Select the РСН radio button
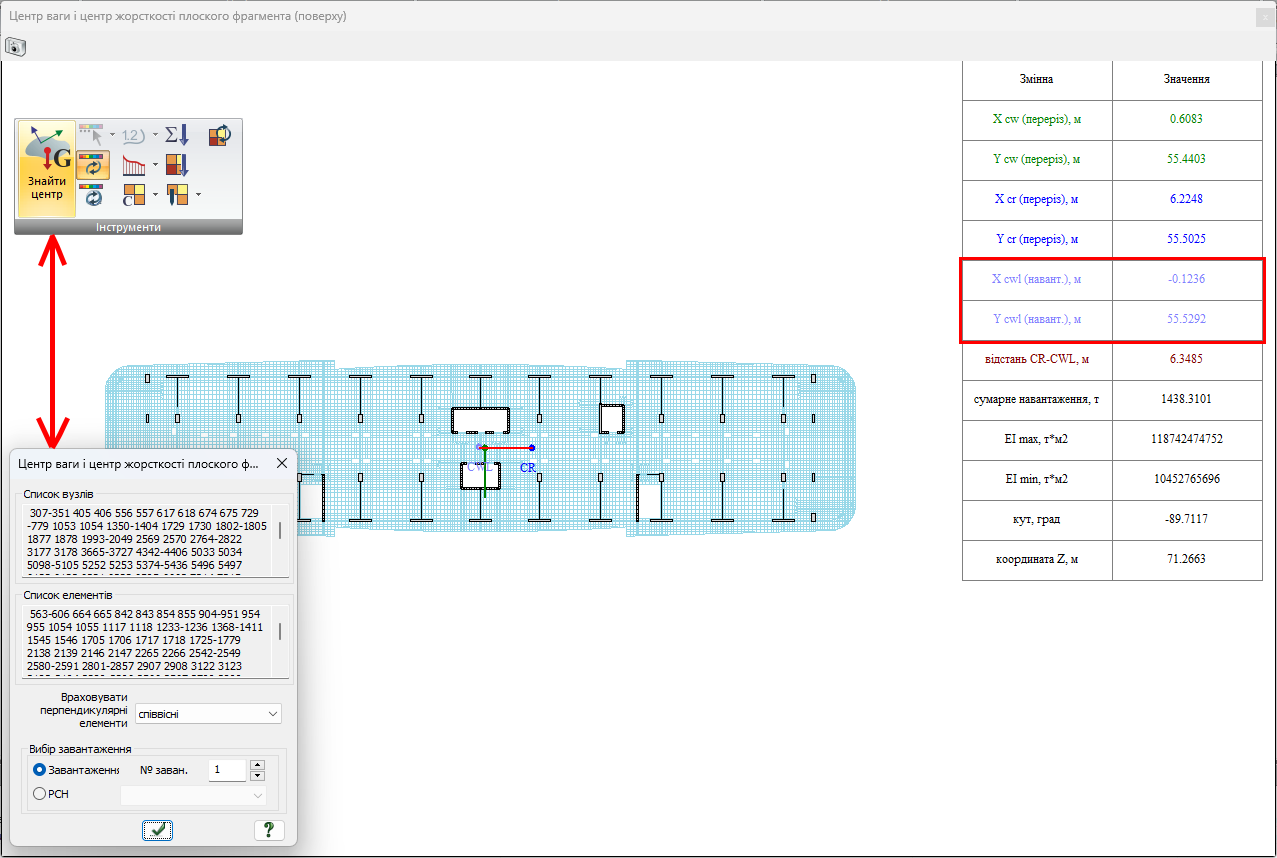Viewport: 1277px width, 858px height. 40,794
